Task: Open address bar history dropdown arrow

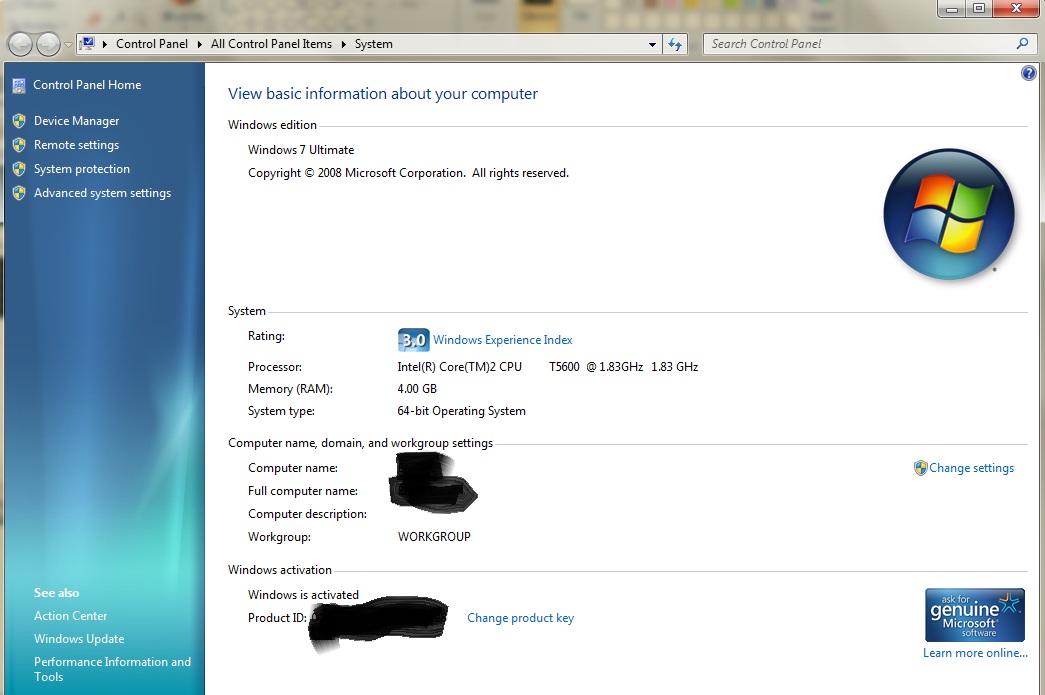Action: pos(652,45)
